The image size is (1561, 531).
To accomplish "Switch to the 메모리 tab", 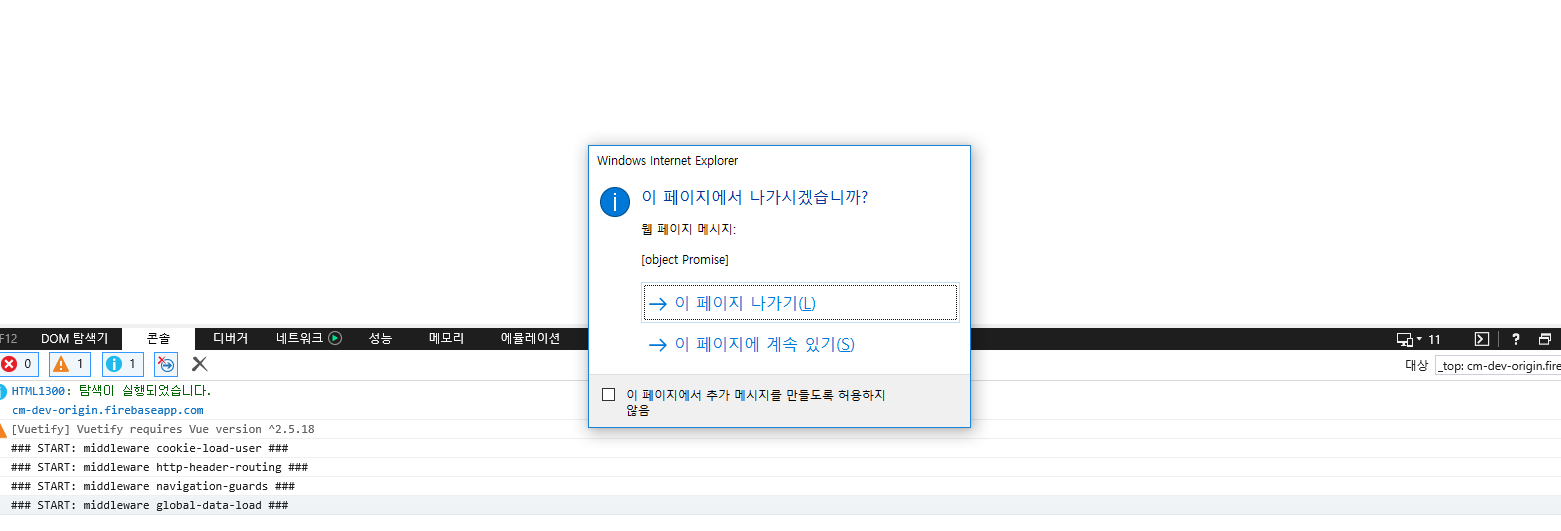I will tap(446, 339).
